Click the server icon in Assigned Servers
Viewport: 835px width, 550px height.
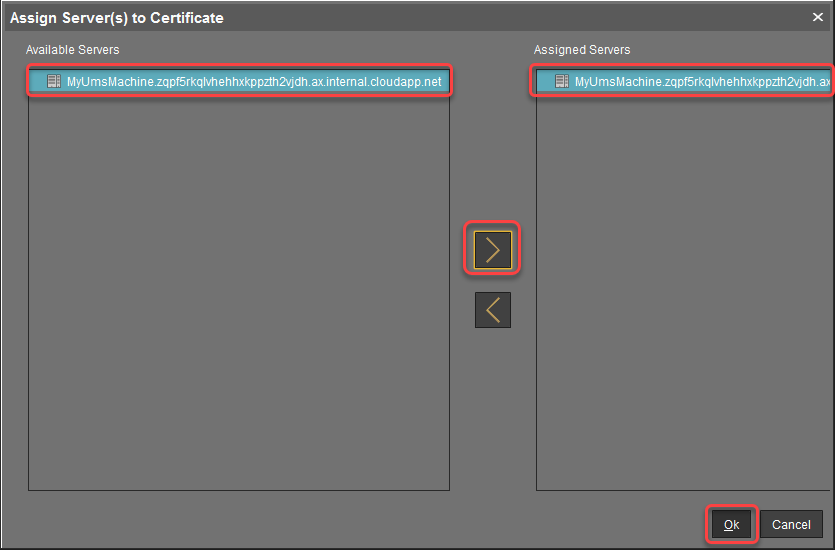tap(562, 82)
